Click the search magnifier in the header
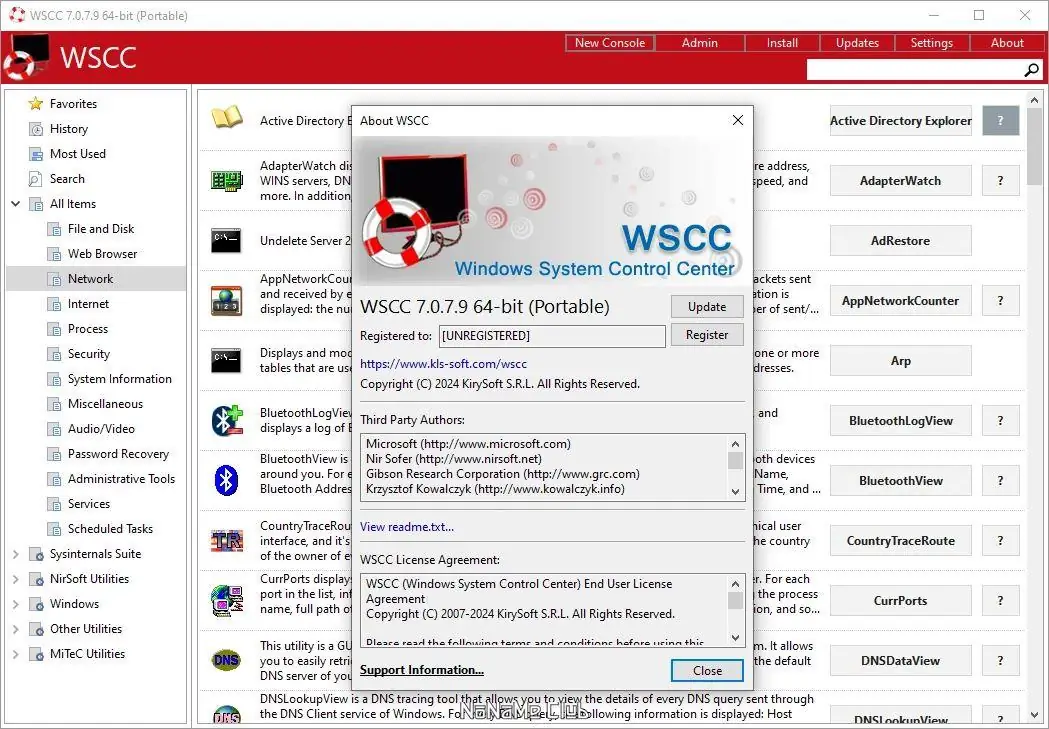 pos(1032,70)
